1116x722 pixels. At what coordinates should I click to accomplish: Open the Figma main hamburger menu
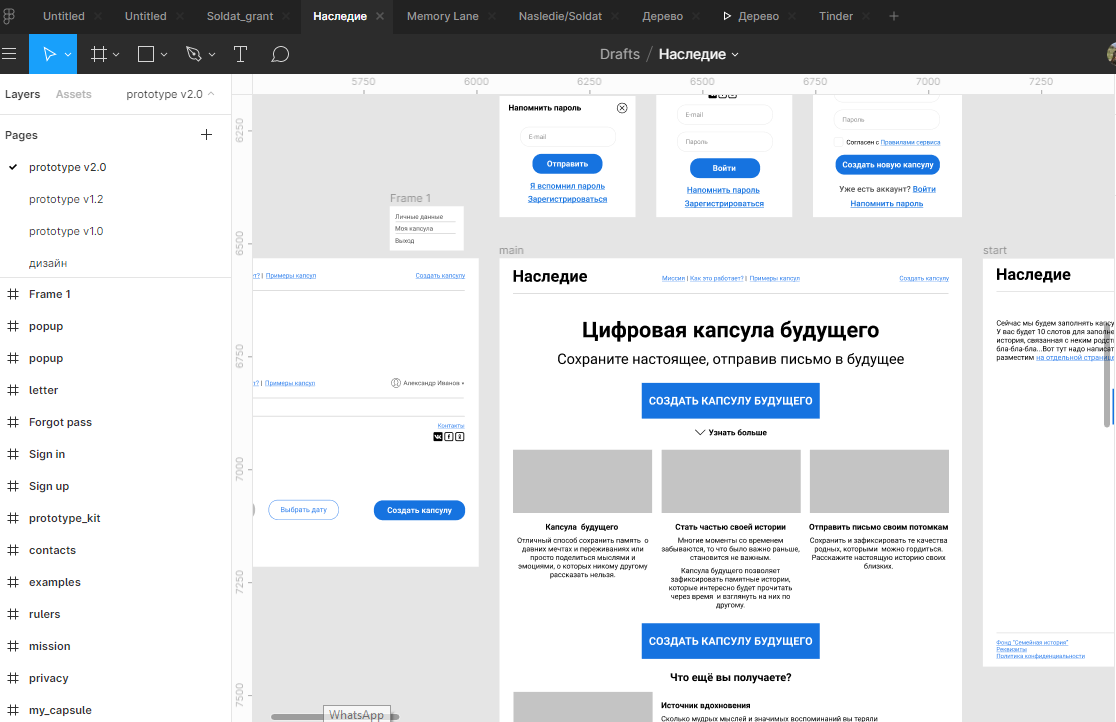pos(10,54)
